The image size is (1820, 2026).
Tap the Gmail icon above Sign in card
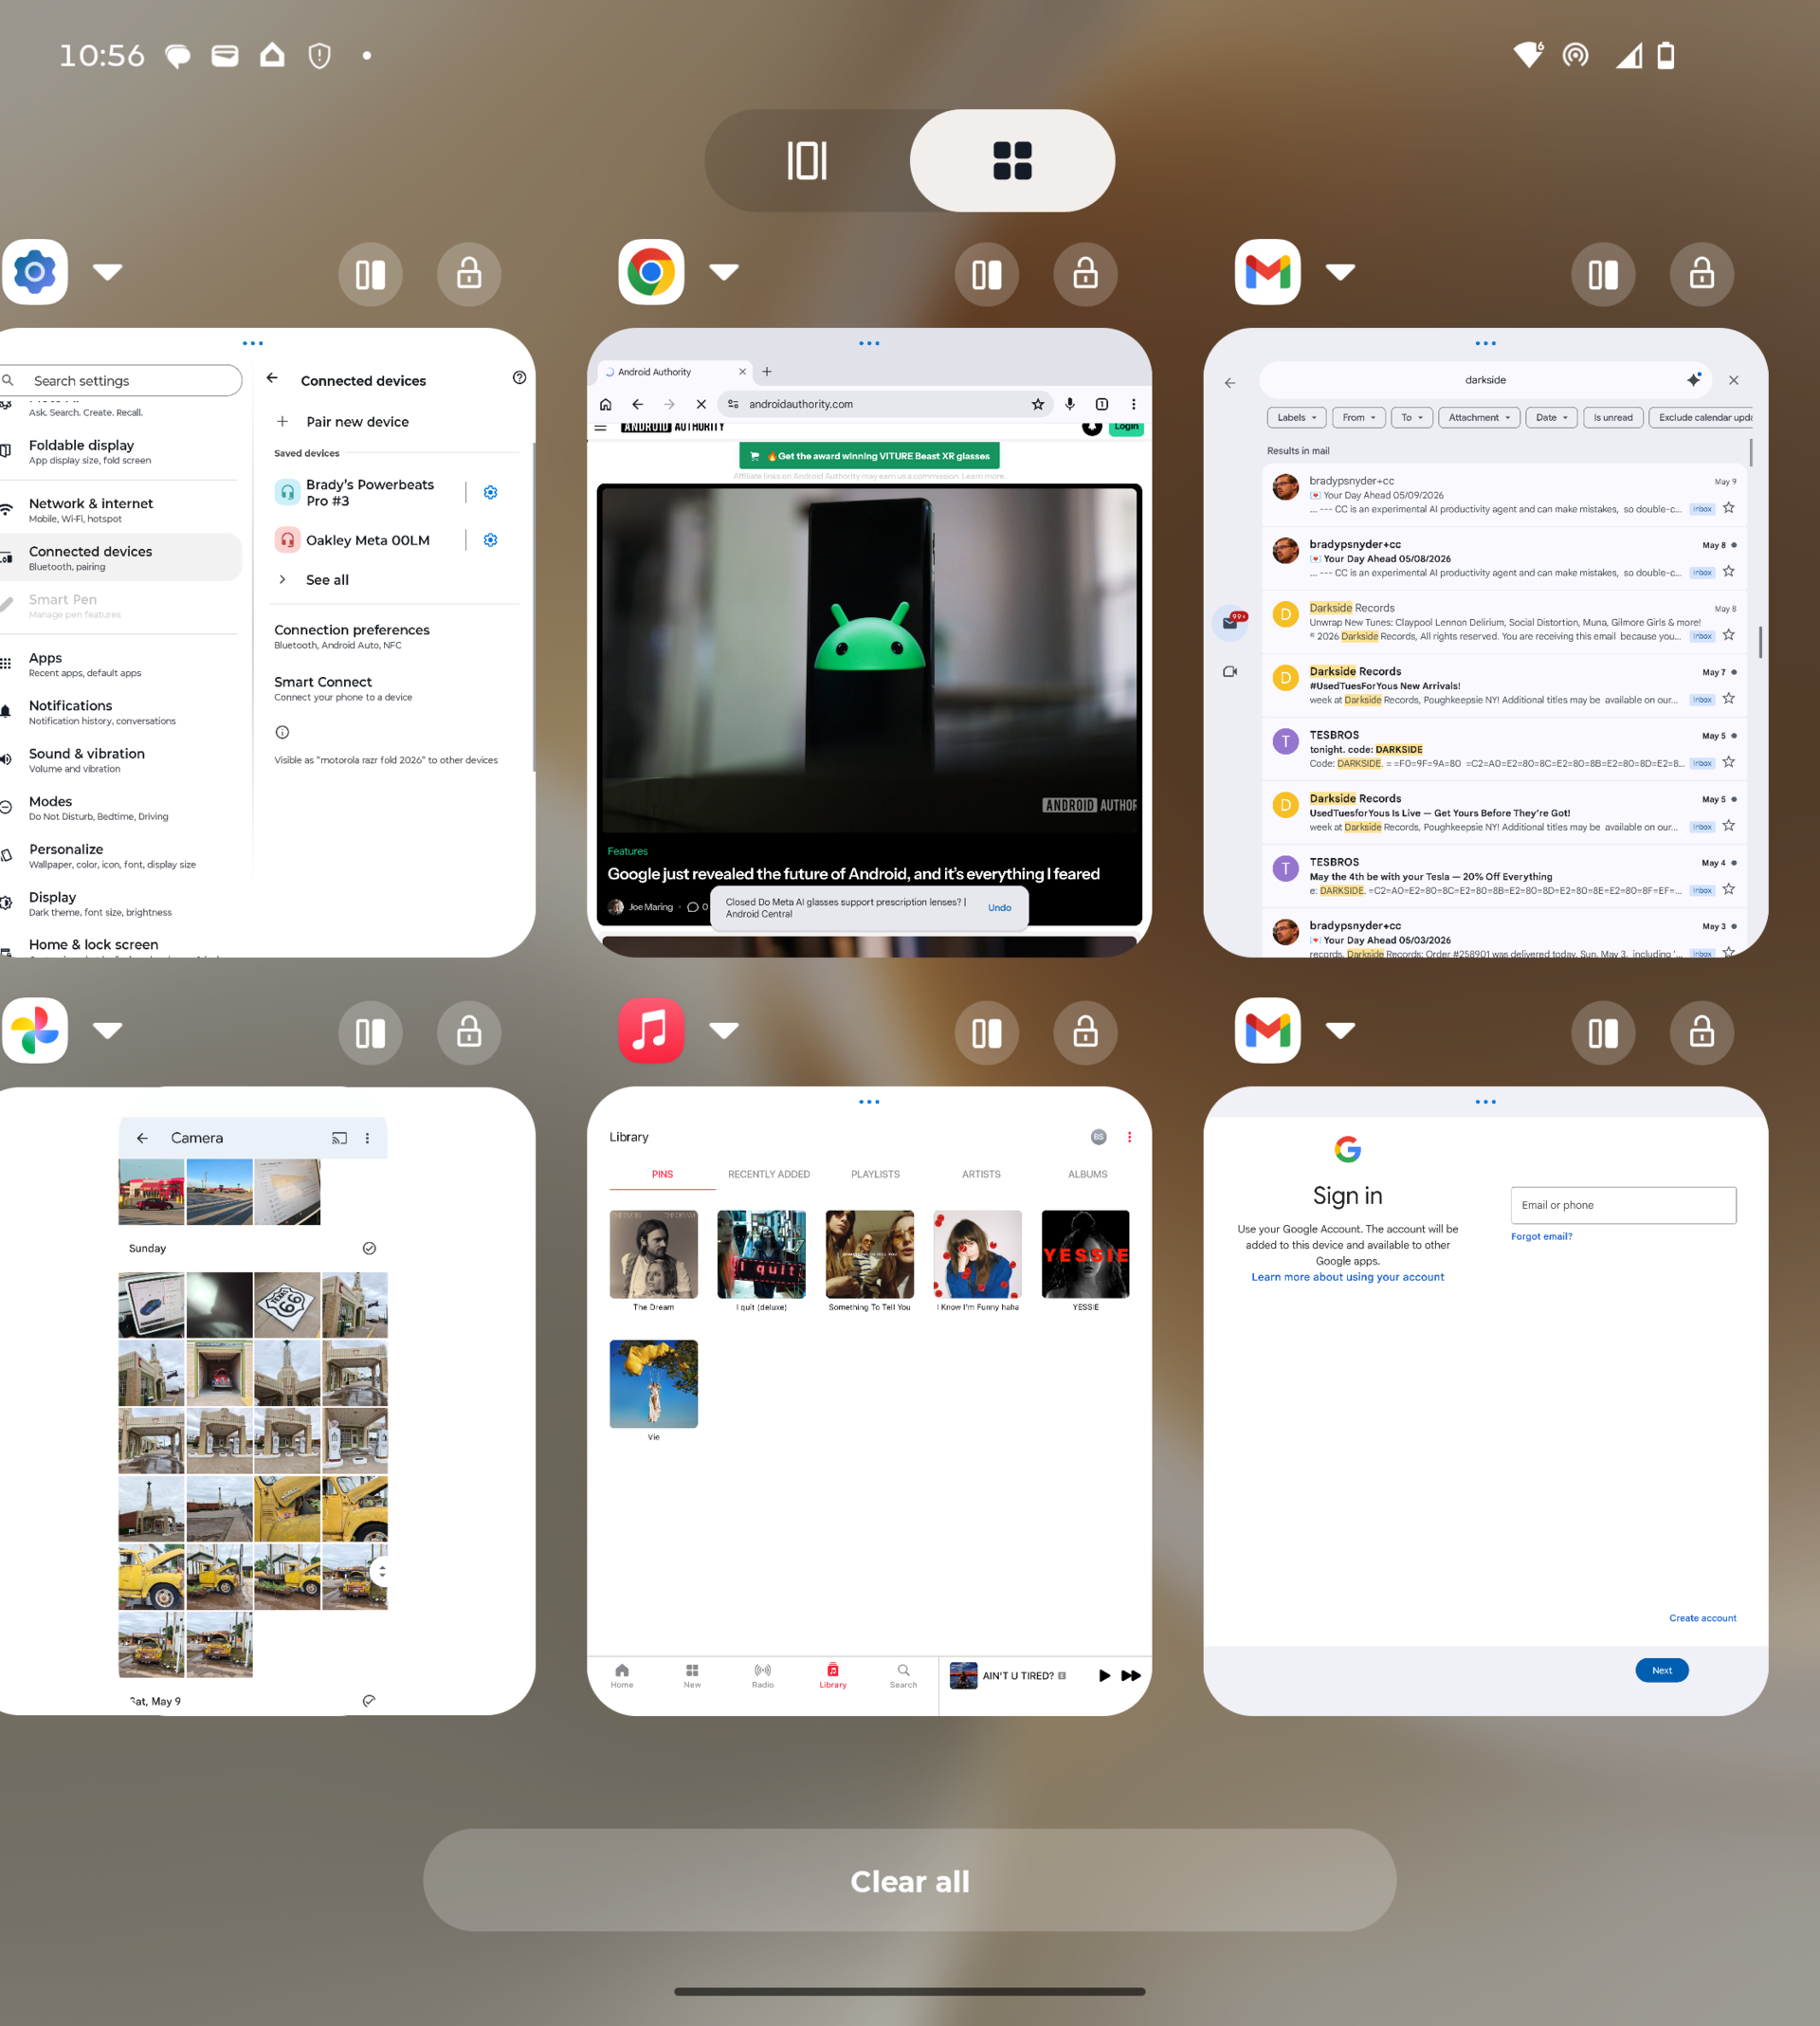(1268, 1030)
